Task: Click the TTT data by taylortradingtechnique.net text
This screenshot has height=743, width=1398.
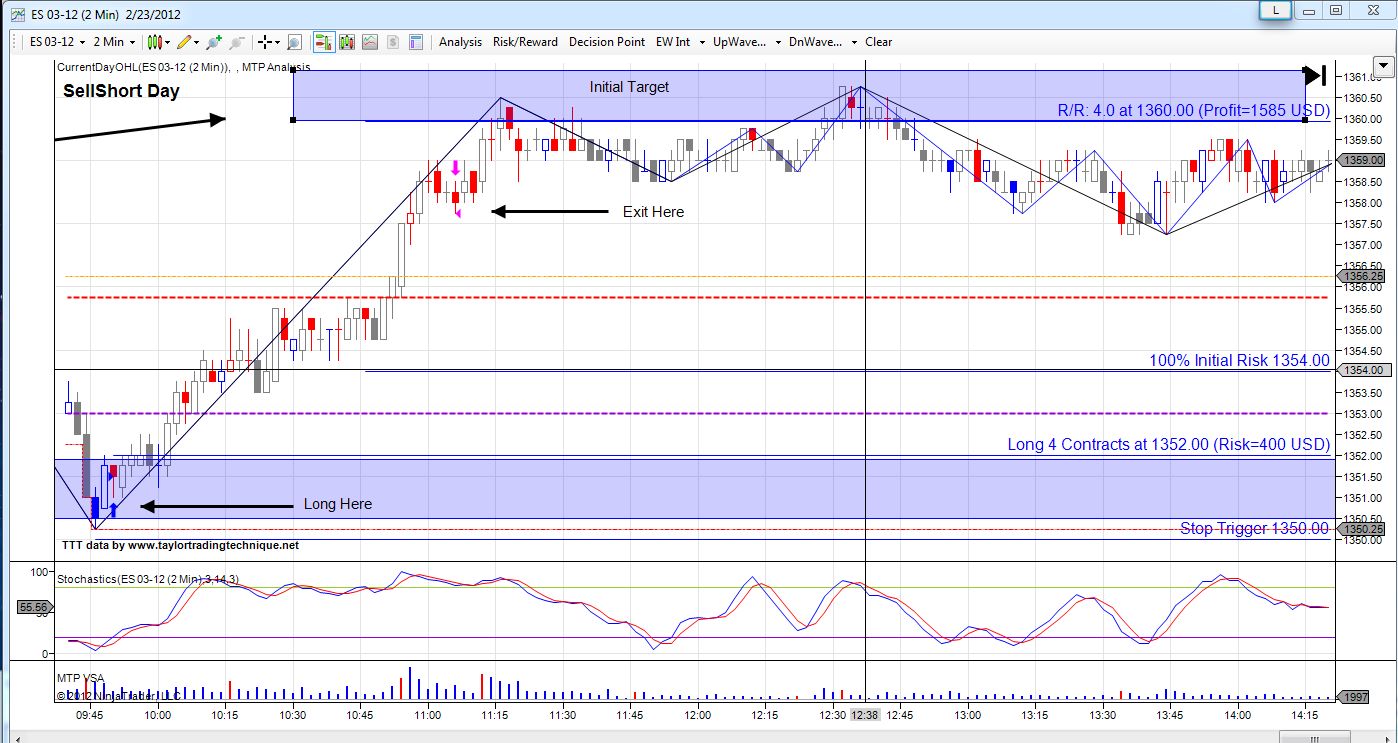Action: [180, 546]
